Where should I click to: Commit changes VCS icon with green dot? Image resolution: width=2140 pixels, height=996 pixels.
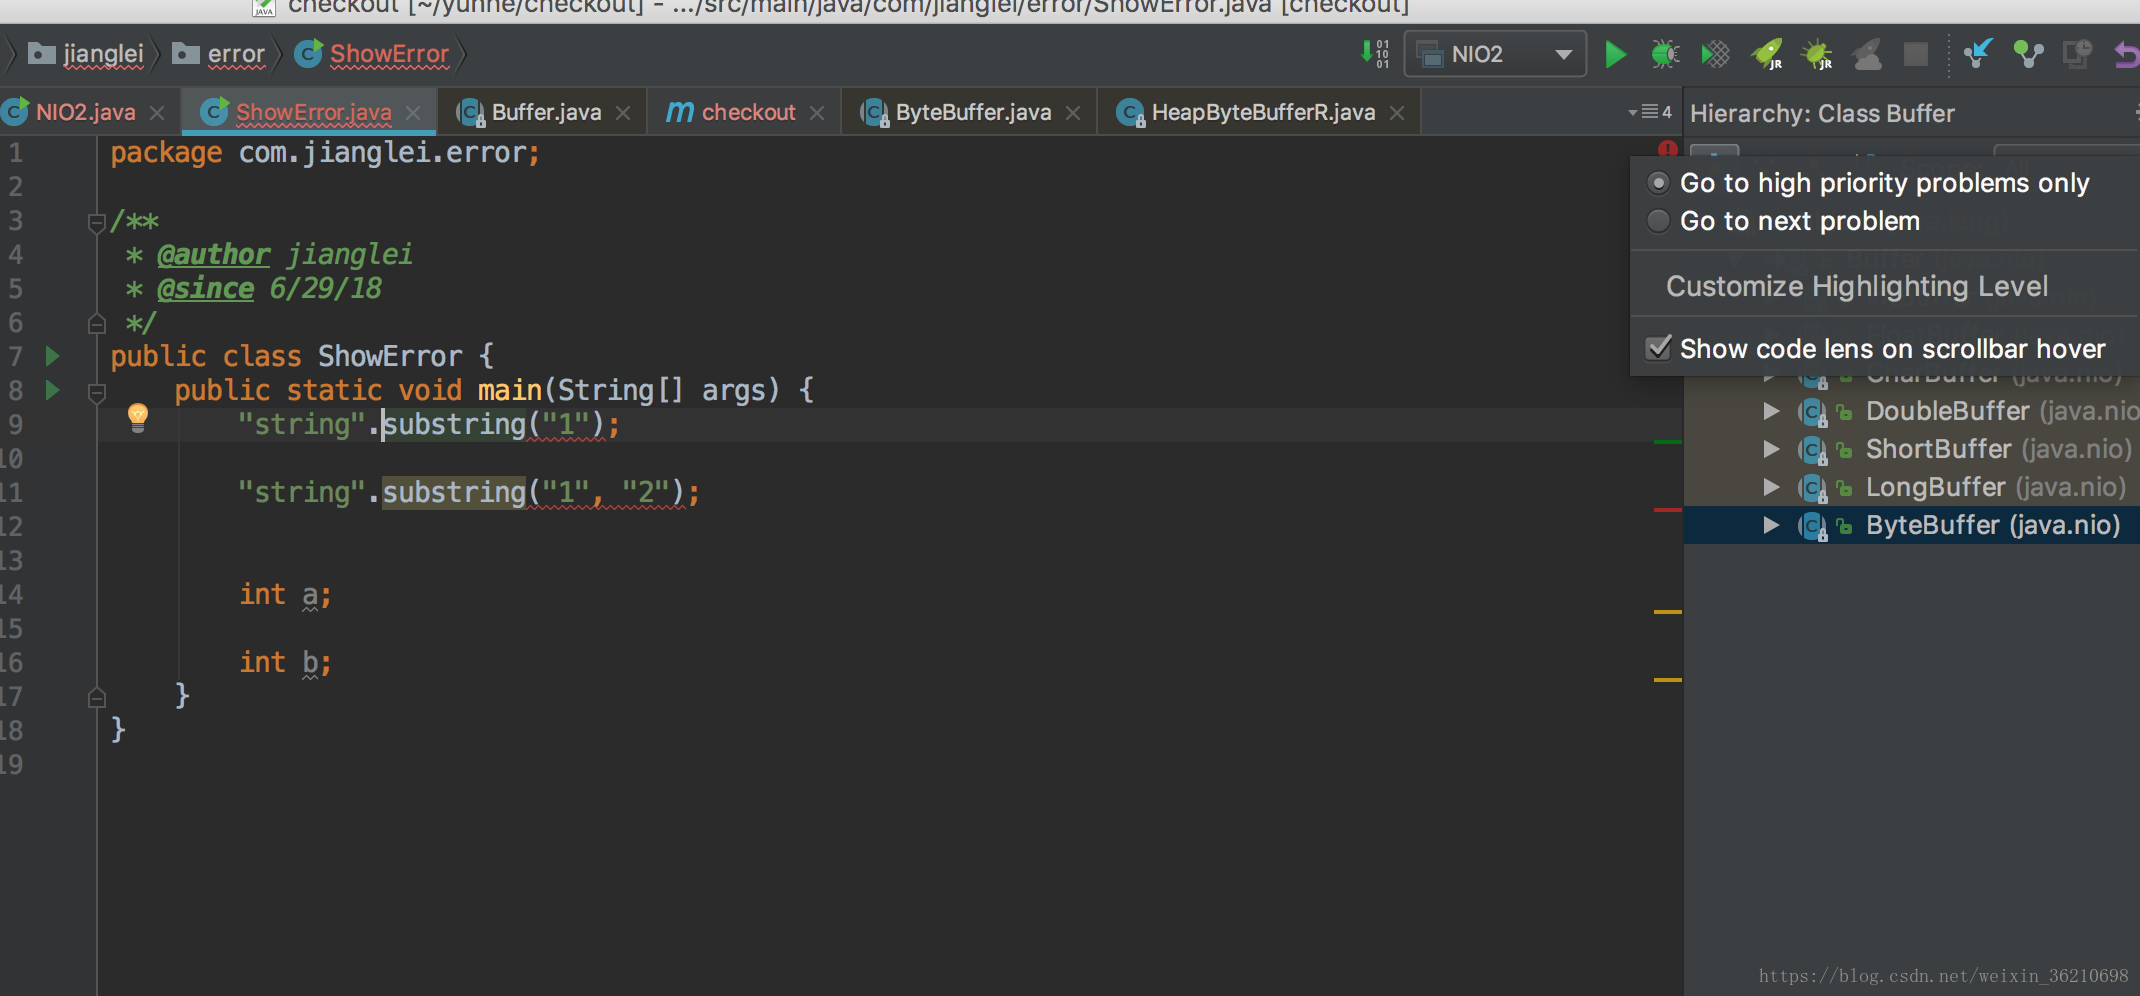[x=2028, y=54]
